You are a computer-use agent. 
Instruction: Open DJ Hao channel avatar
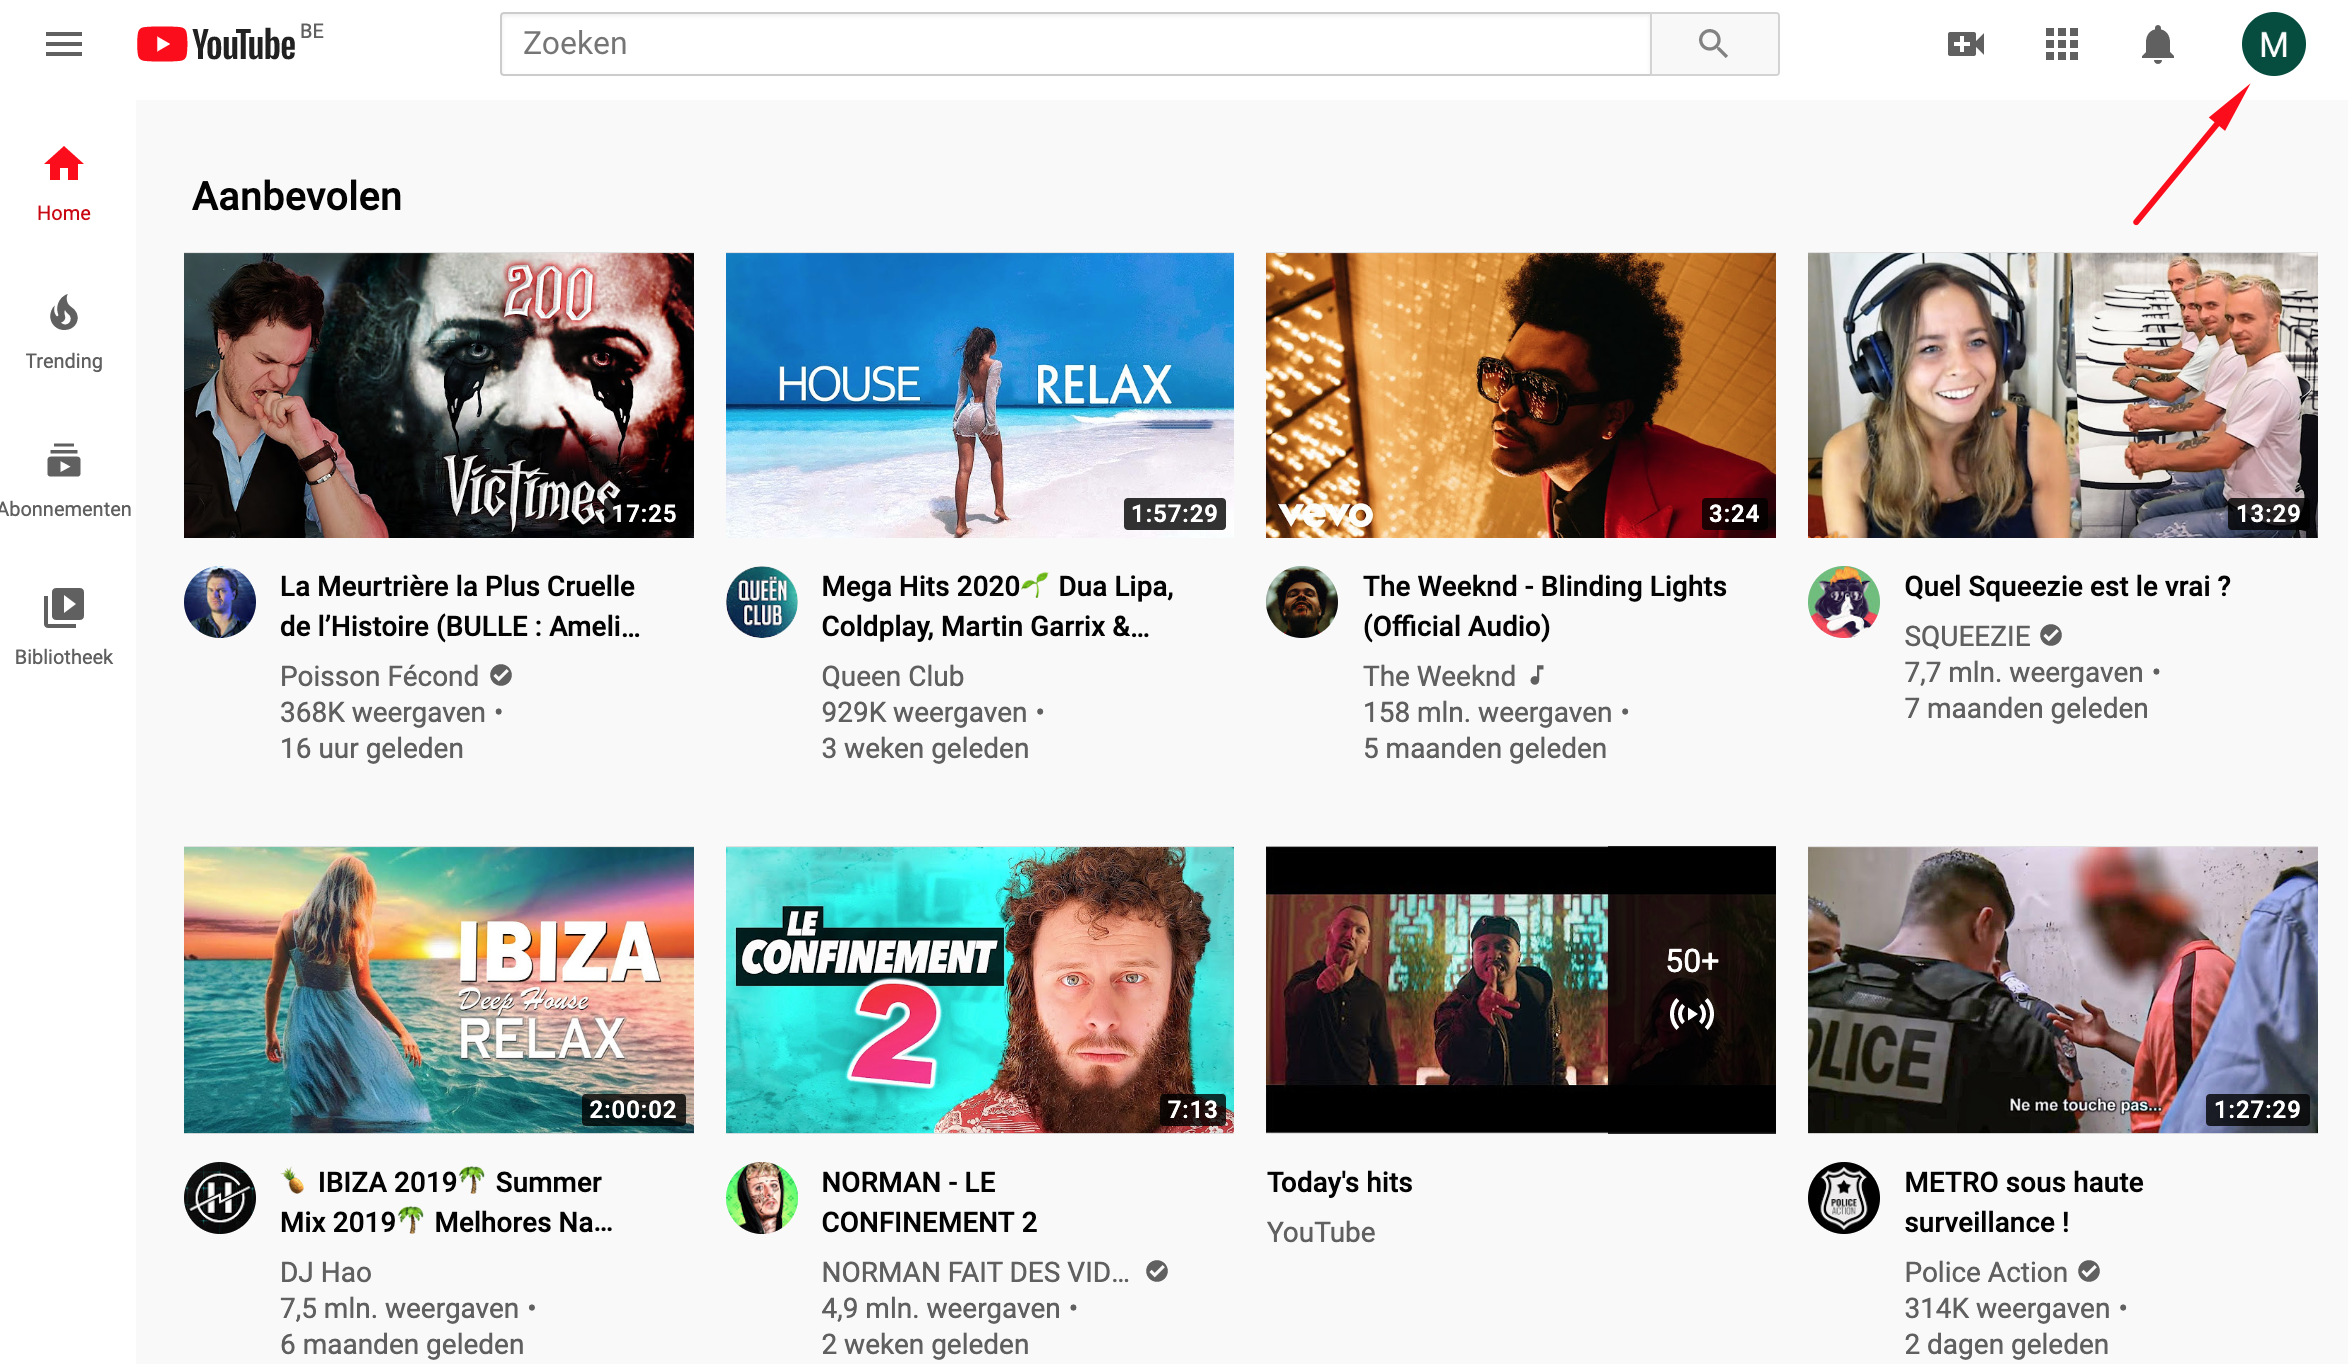[220, 1198]
